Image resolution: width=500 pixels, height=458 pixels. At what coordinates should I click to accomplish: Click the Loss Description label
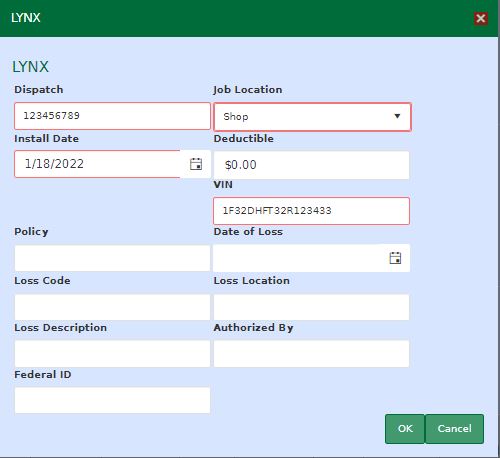coord(60,328)
